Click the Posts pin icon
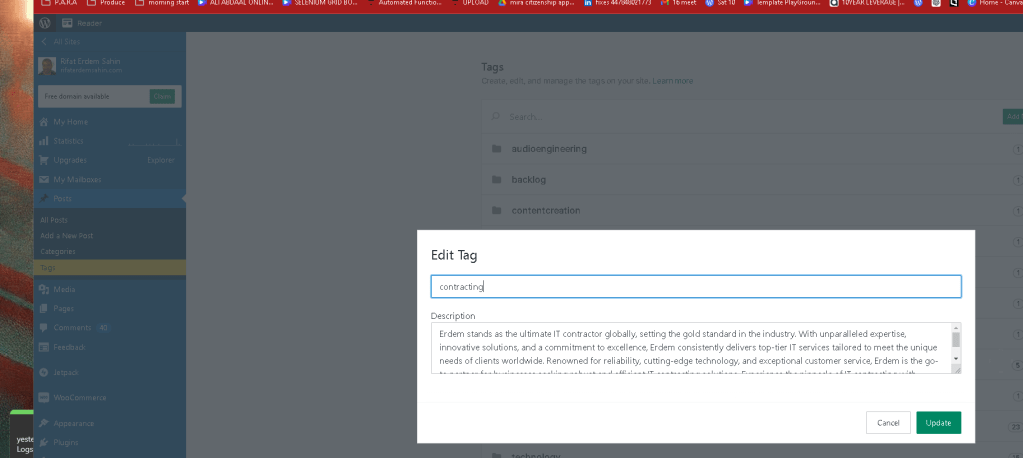 click(44, 198)
